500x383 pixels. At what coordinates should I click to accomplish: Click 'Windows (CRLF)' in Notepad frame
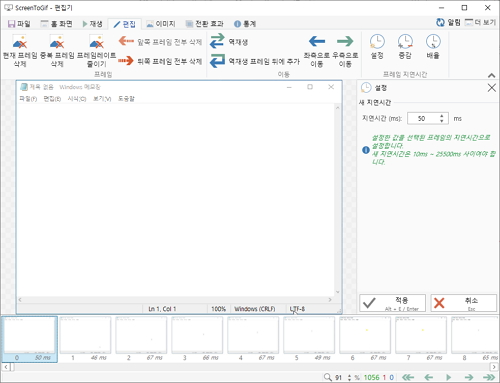click(254, 309)
